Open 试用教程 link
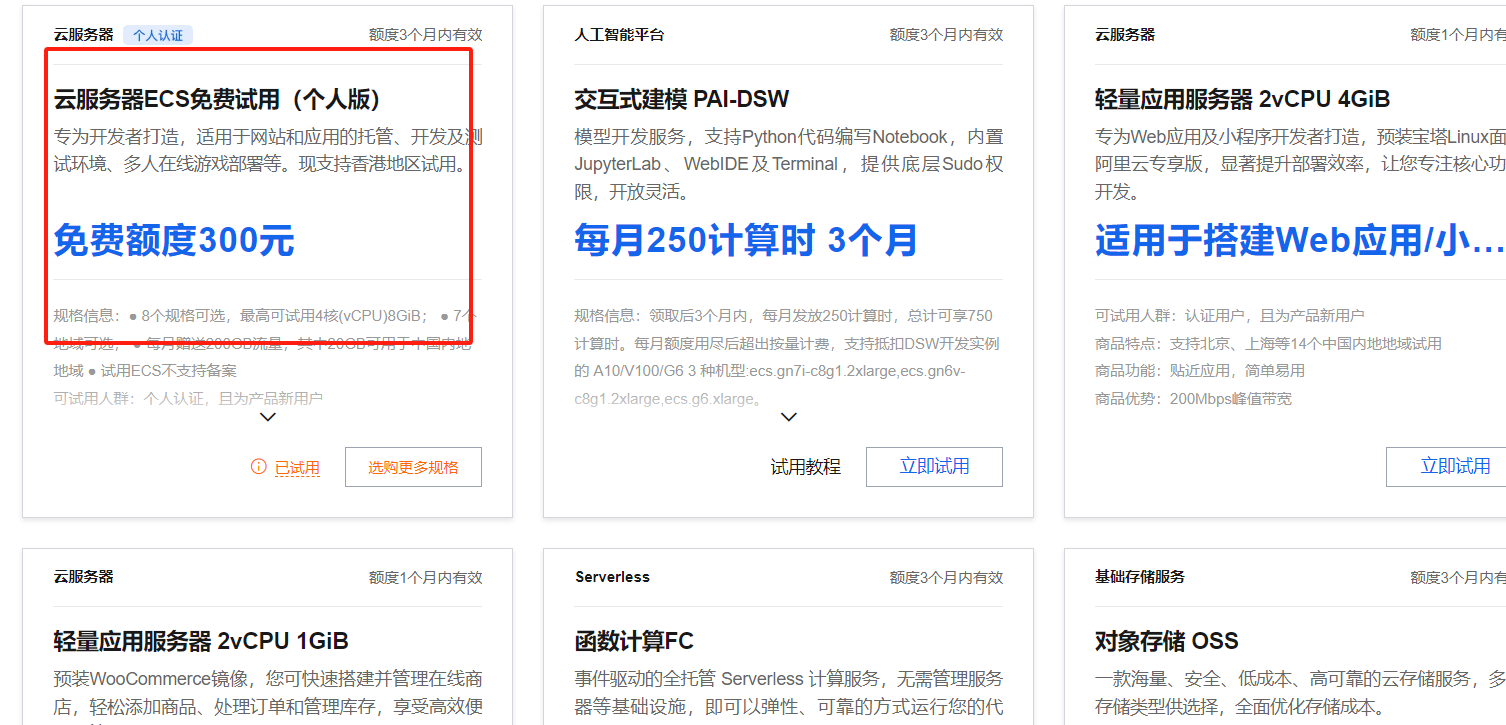The image size is (1506, 725). coord(805,467)
